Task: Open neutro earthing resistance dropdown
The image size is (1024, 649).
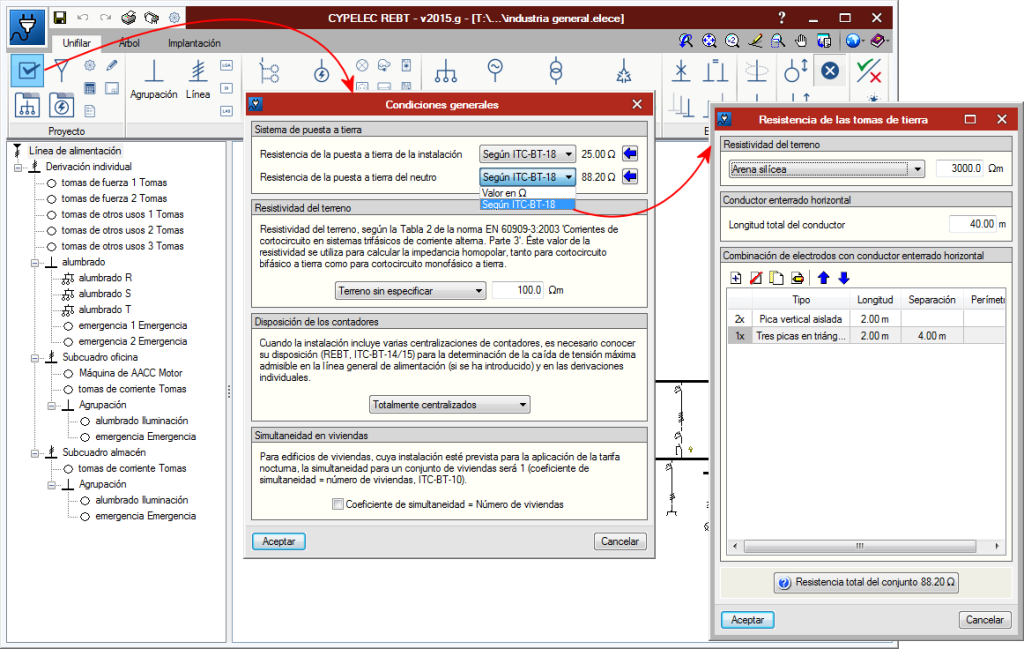Action: (x=528, y=177)
